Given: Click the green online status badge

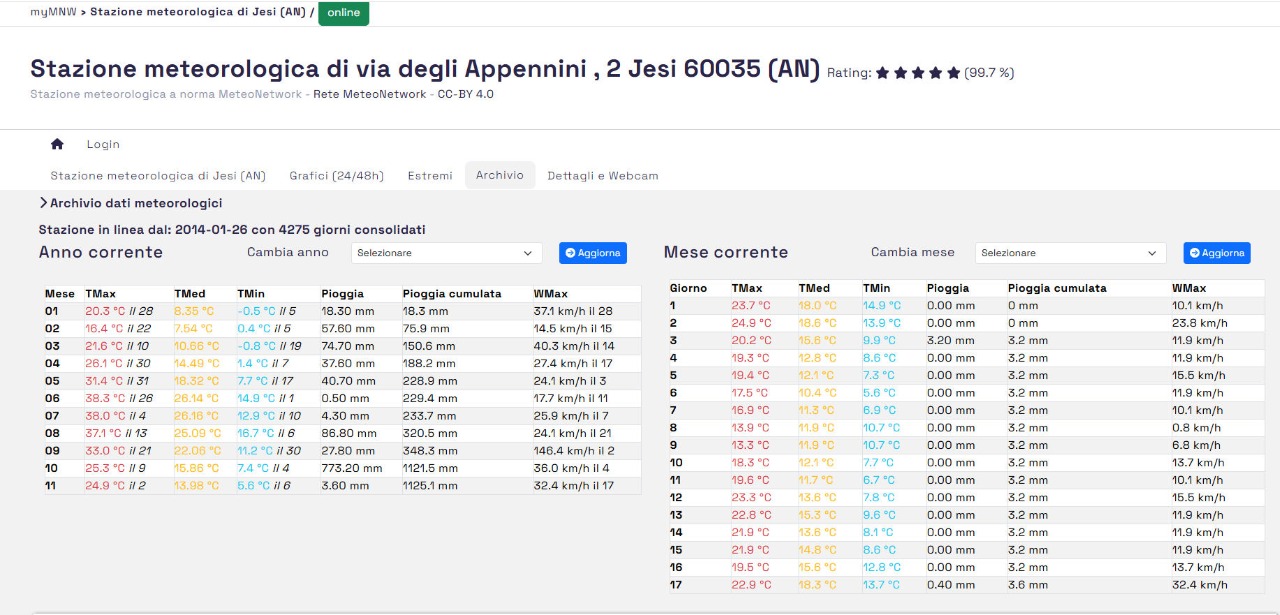Looking at the screenshot, I should point(343,13).
